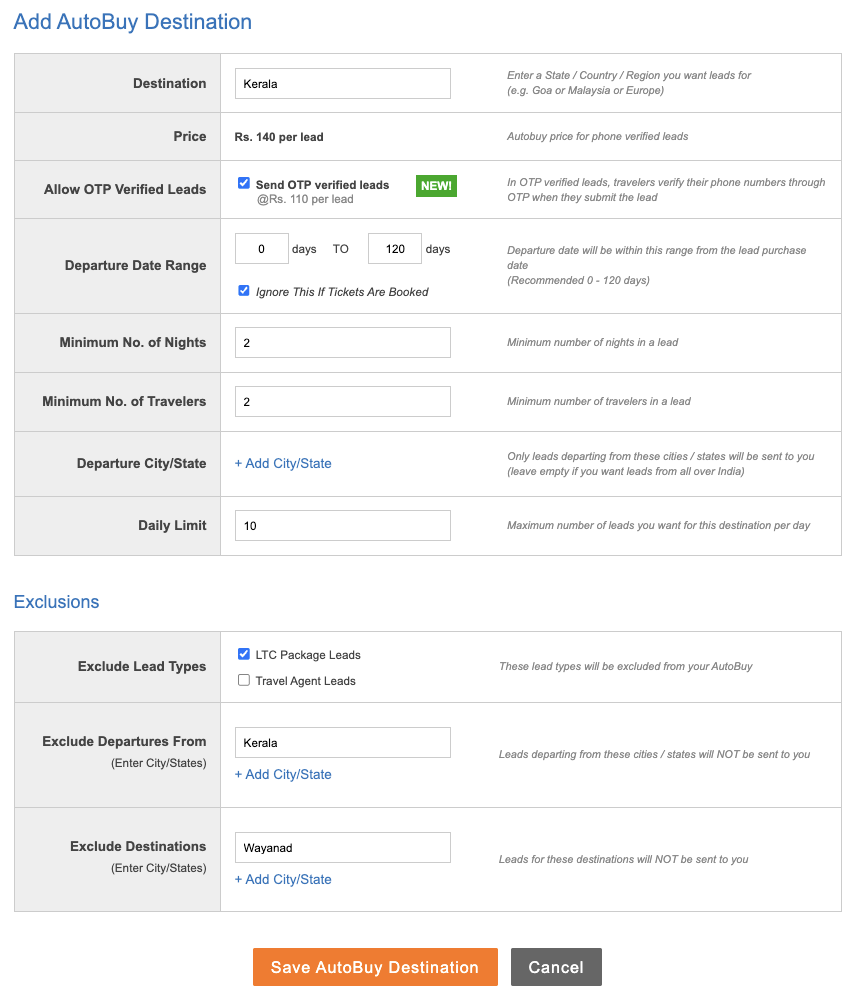Click the Daily Limit input box
The width and height of the screenshot is (855, 993).
coord(342,526)
